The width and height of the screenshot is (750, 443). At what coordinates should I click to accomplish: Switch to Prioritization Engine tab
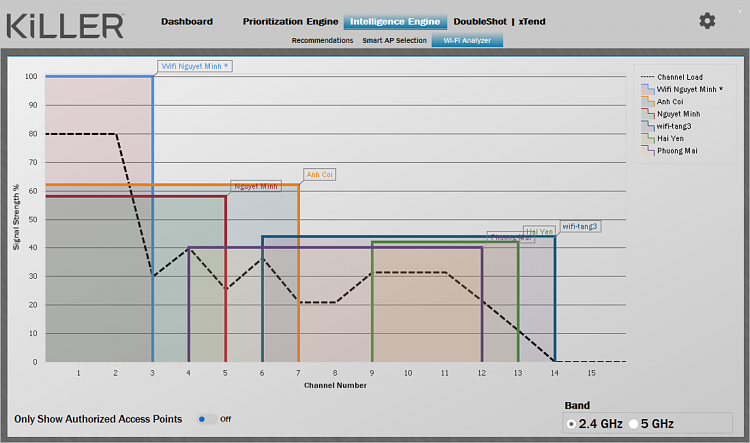click(x=290, y=22)
